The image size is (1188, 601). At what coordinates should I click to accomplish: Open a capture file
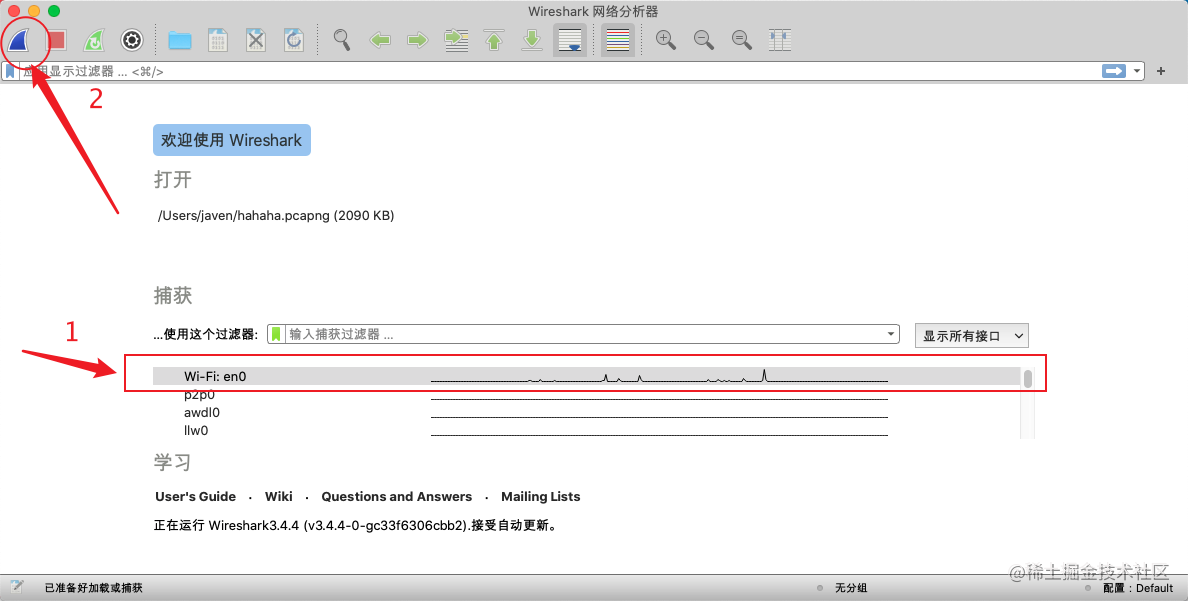[180, 39]
